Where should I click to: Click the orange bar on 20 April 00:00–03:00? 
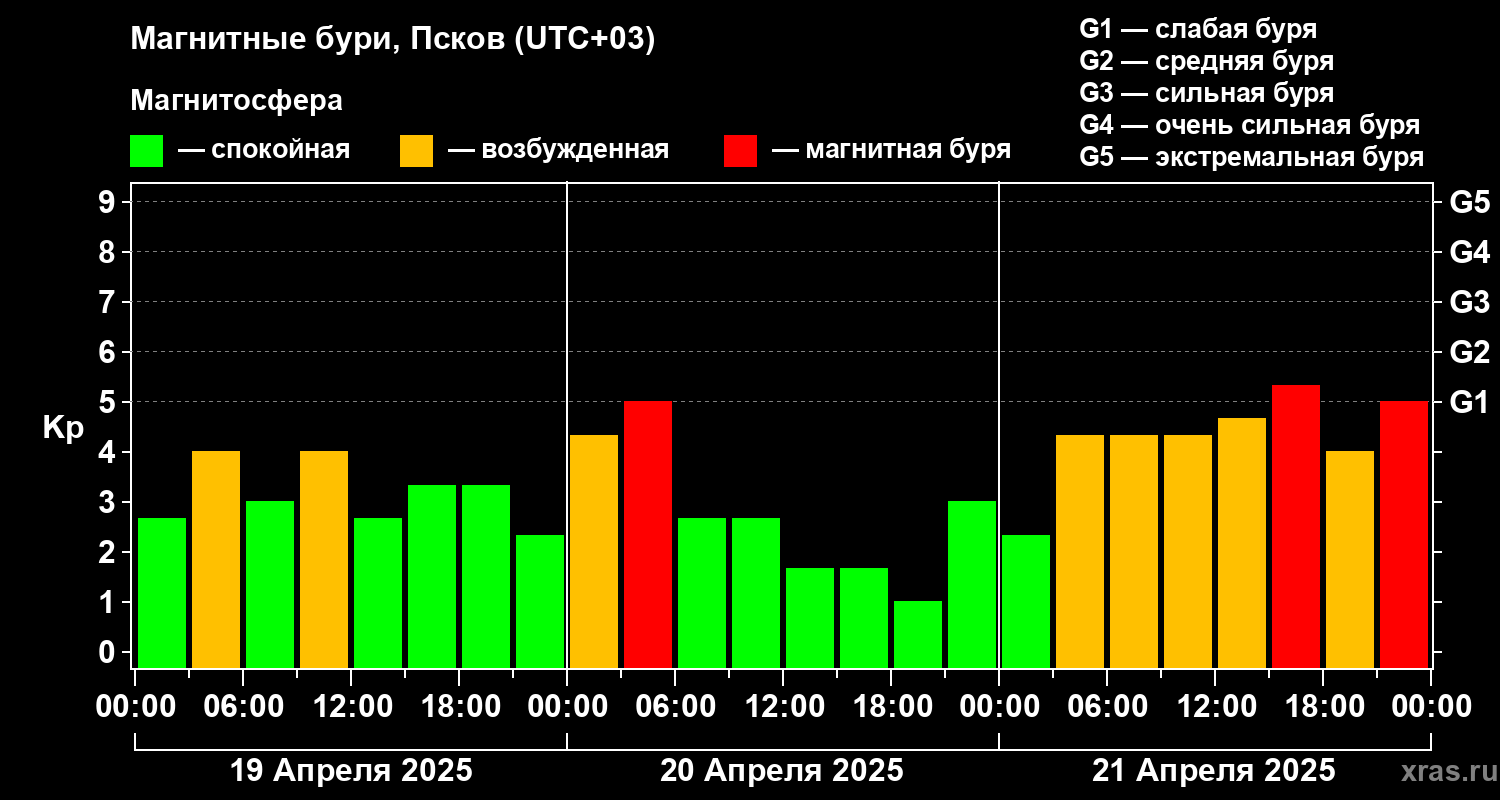594,552
